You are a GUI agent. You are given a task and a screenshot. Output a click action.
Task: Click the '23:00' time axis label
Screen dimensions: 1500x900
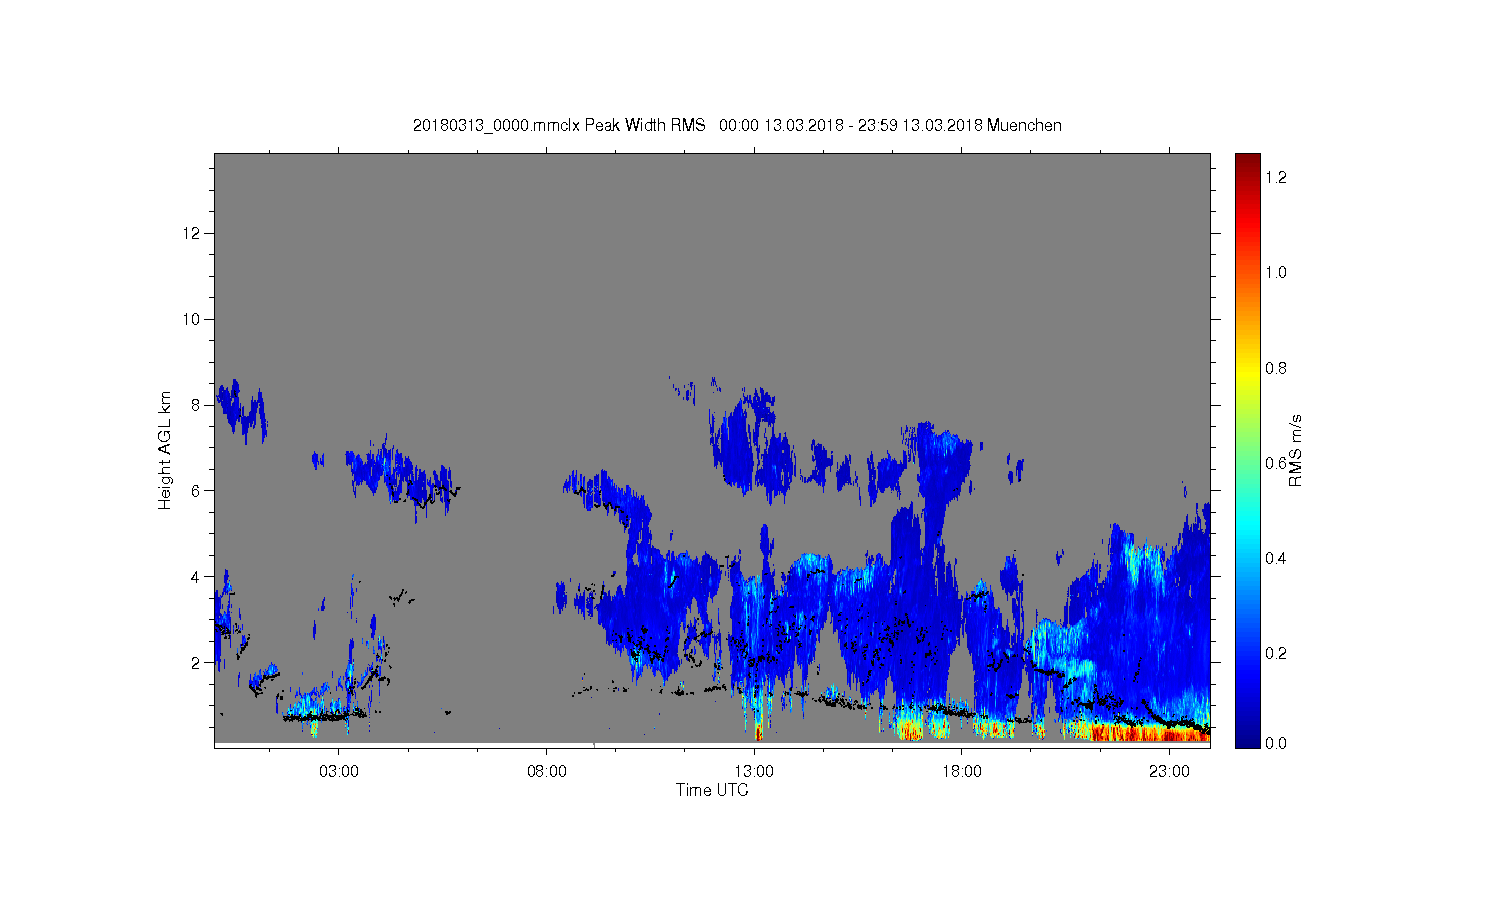1169,771
